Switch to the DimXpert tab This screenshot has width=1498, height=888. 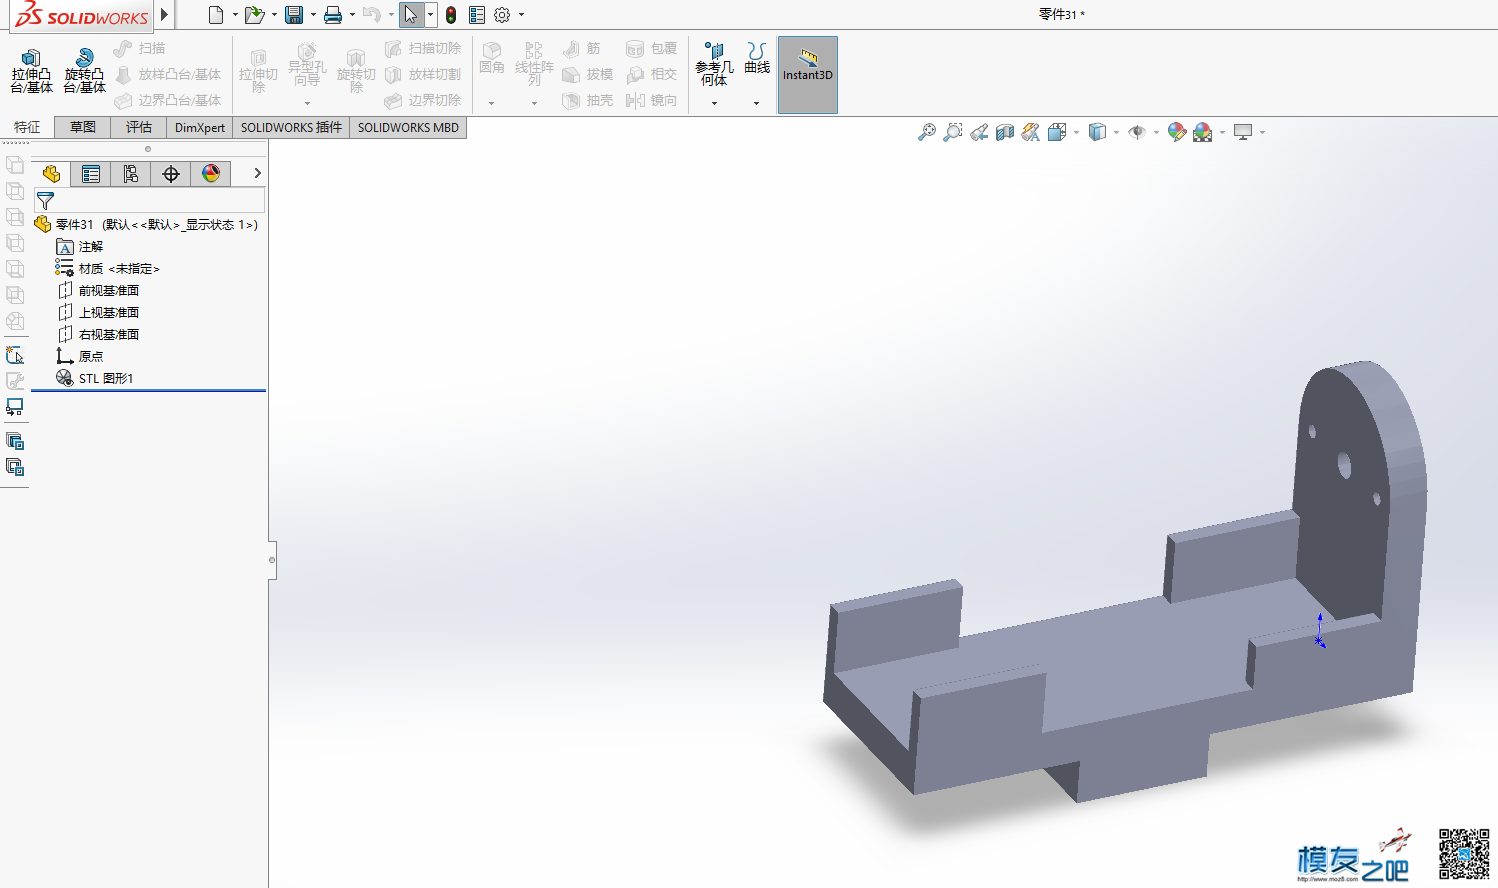tap(200, 127)
